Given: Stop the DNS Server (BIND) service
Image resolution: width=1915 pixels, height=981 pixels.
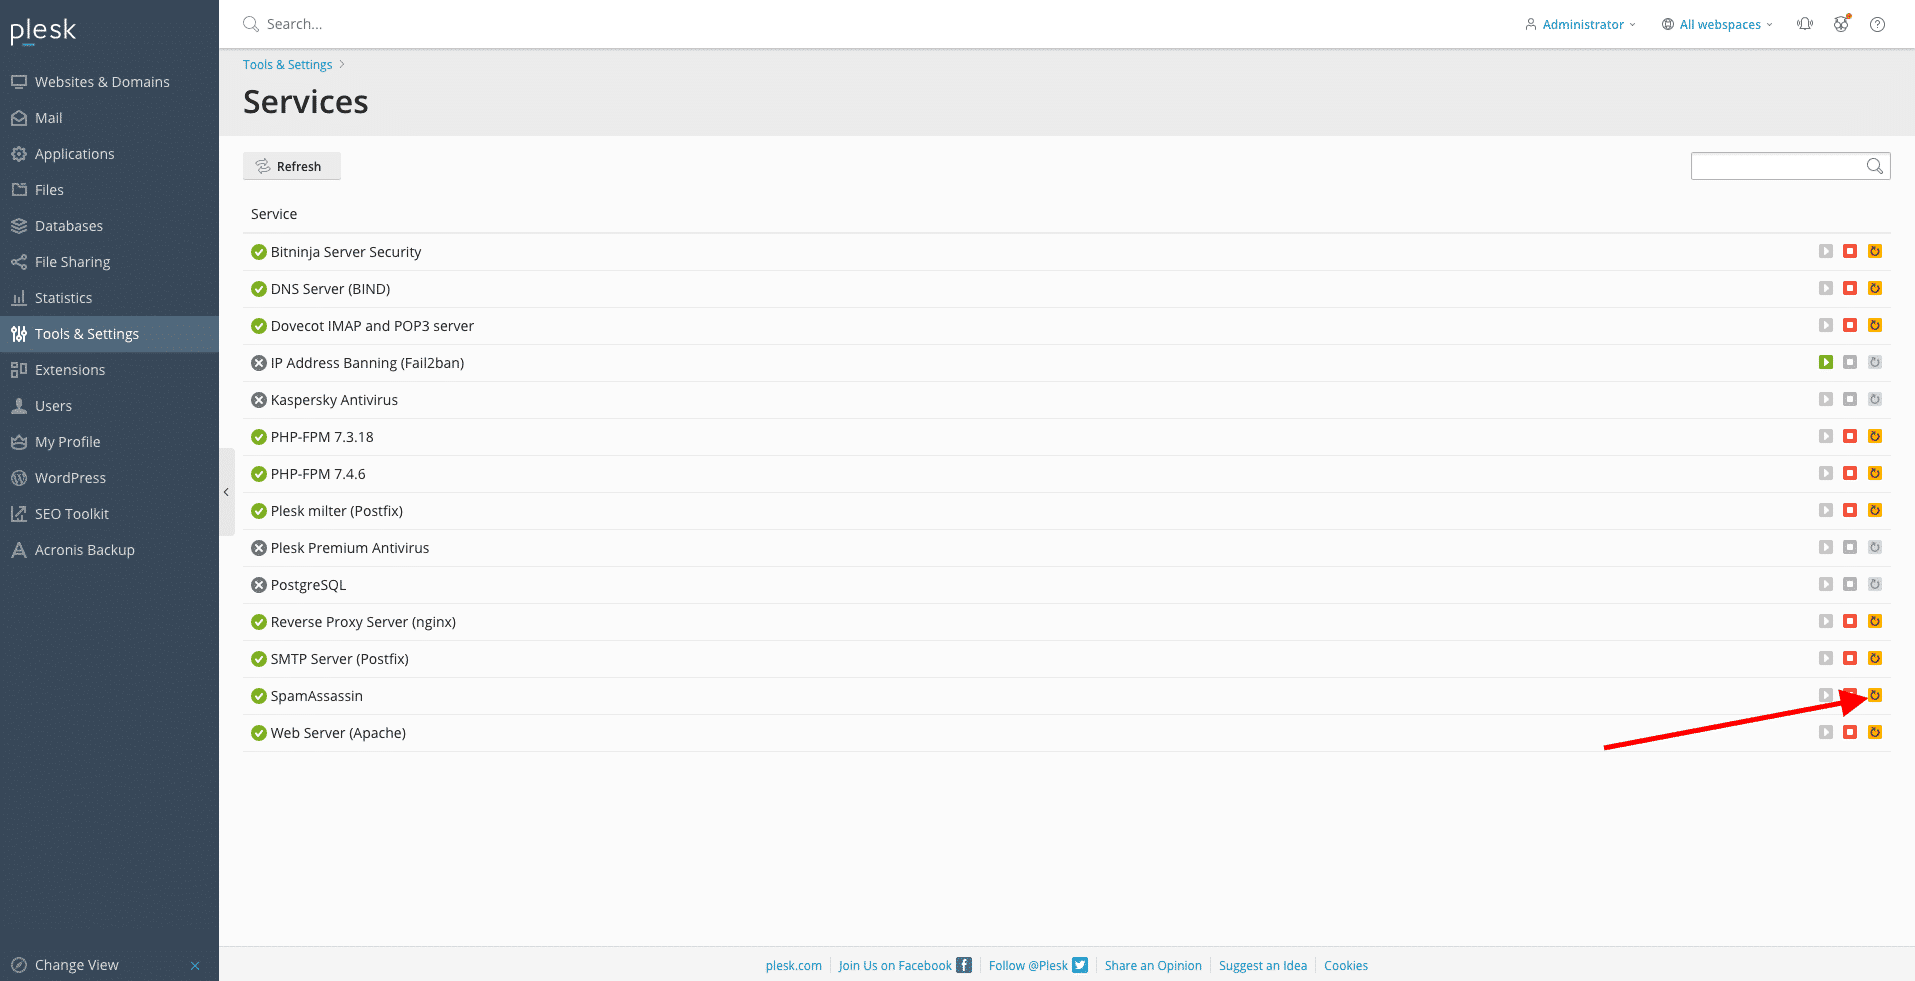Looking at the screenshot, I should point(1850,289).
